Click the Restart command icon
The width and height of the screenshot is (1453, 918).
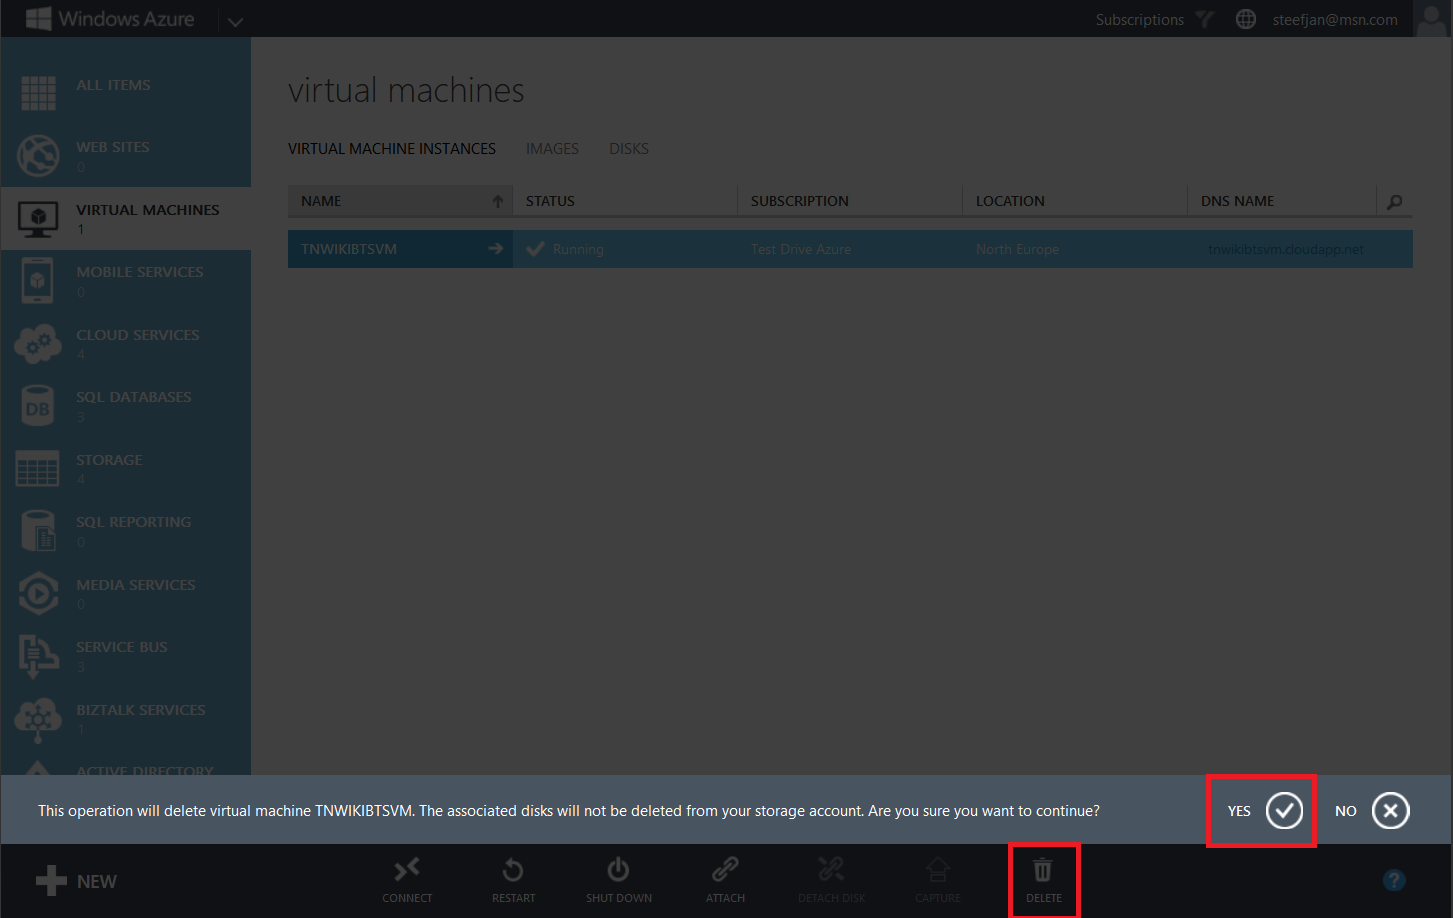click(x=513, y=869)
